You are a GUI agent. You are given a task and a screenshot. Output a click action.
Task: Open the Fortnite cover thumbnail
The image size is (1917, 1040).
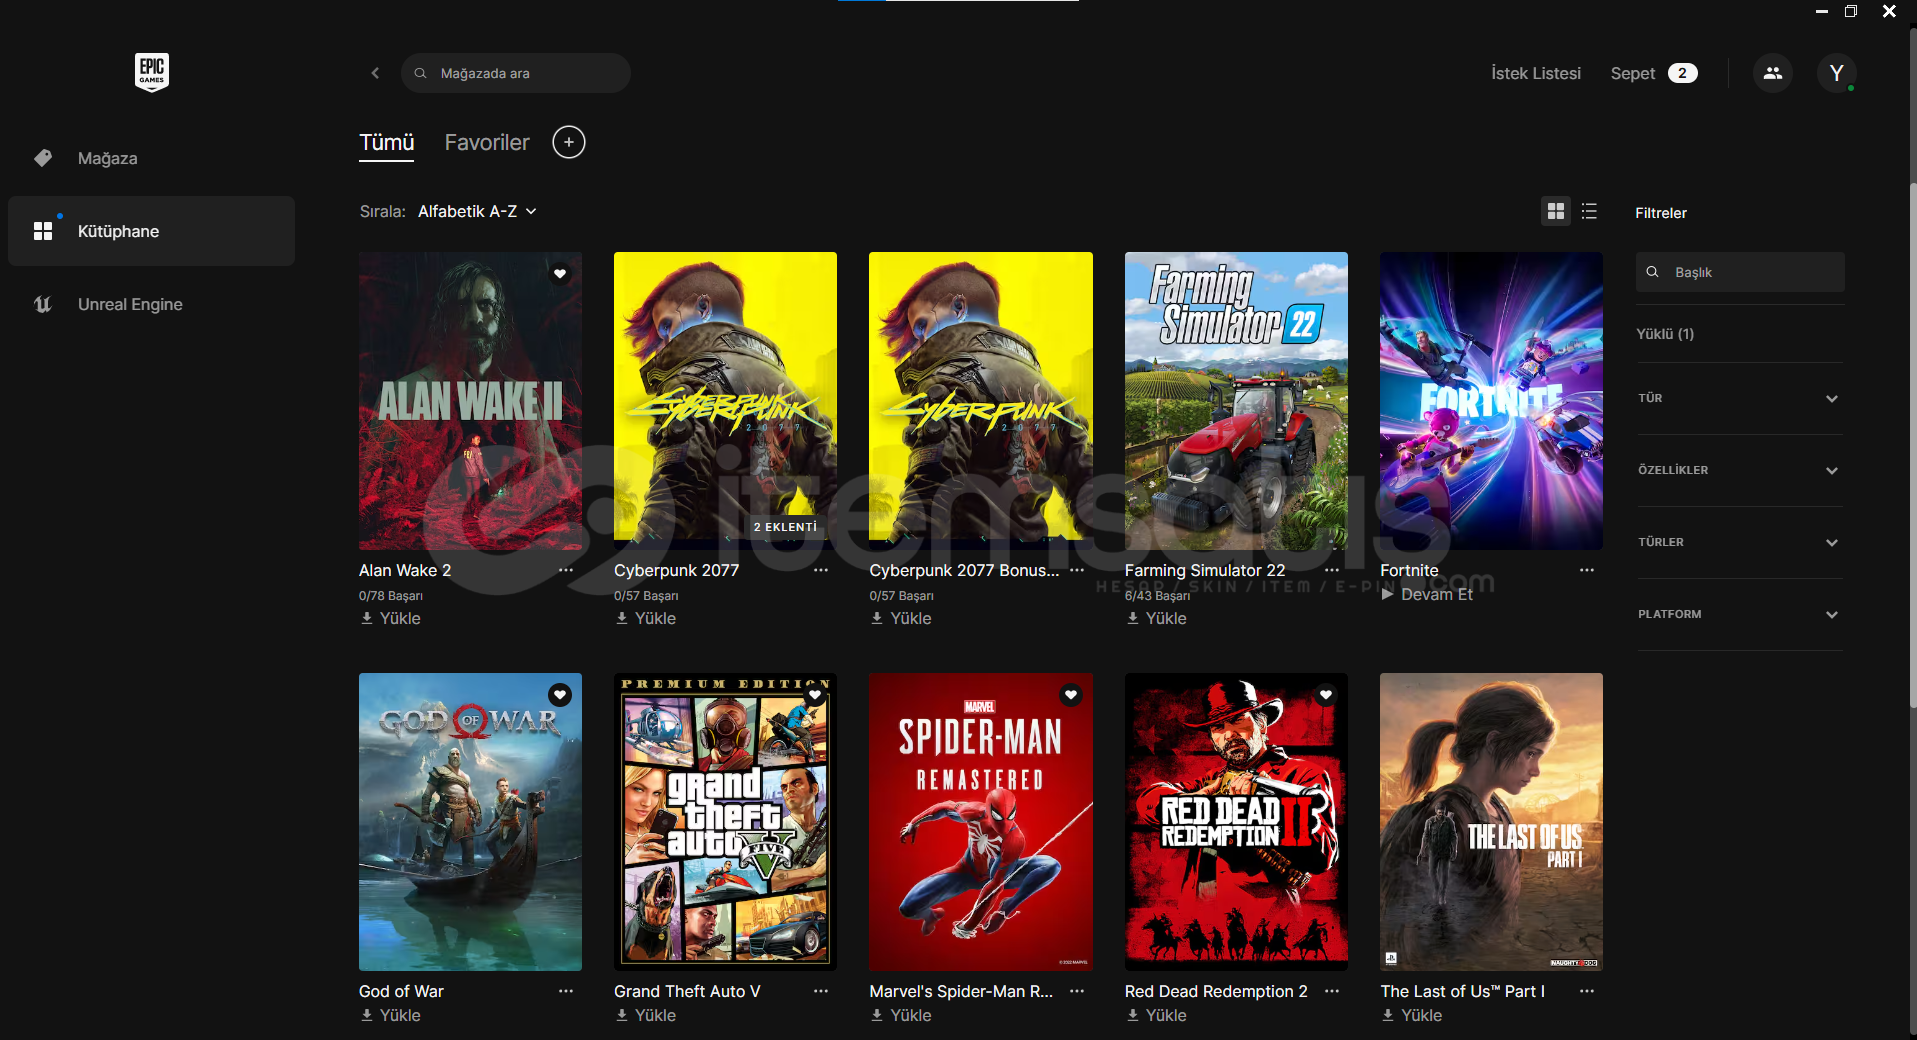click(x=1491, y=400)
